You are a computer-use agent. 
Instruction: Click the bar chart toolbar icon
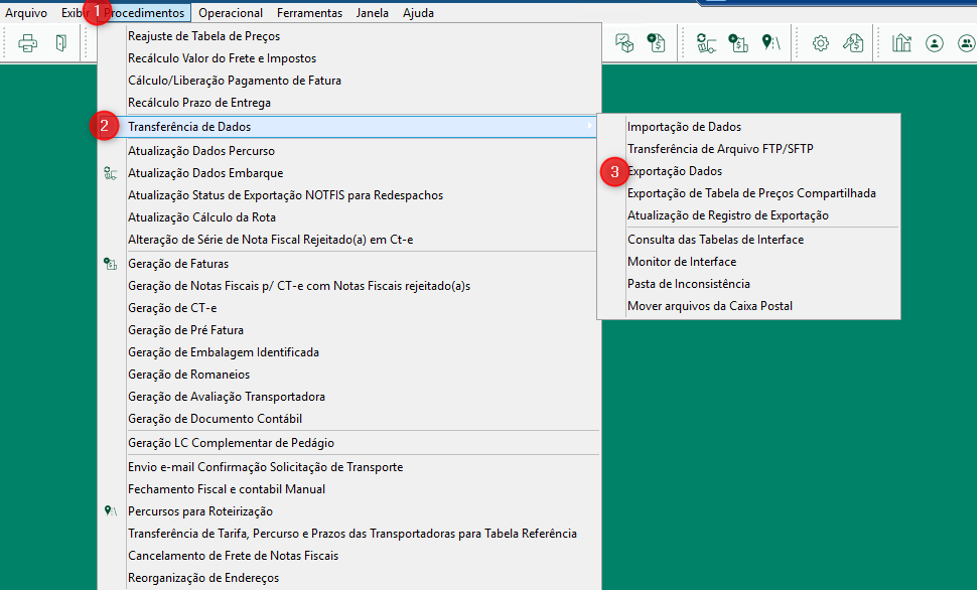pyautogui.click(x=902, y=43)
